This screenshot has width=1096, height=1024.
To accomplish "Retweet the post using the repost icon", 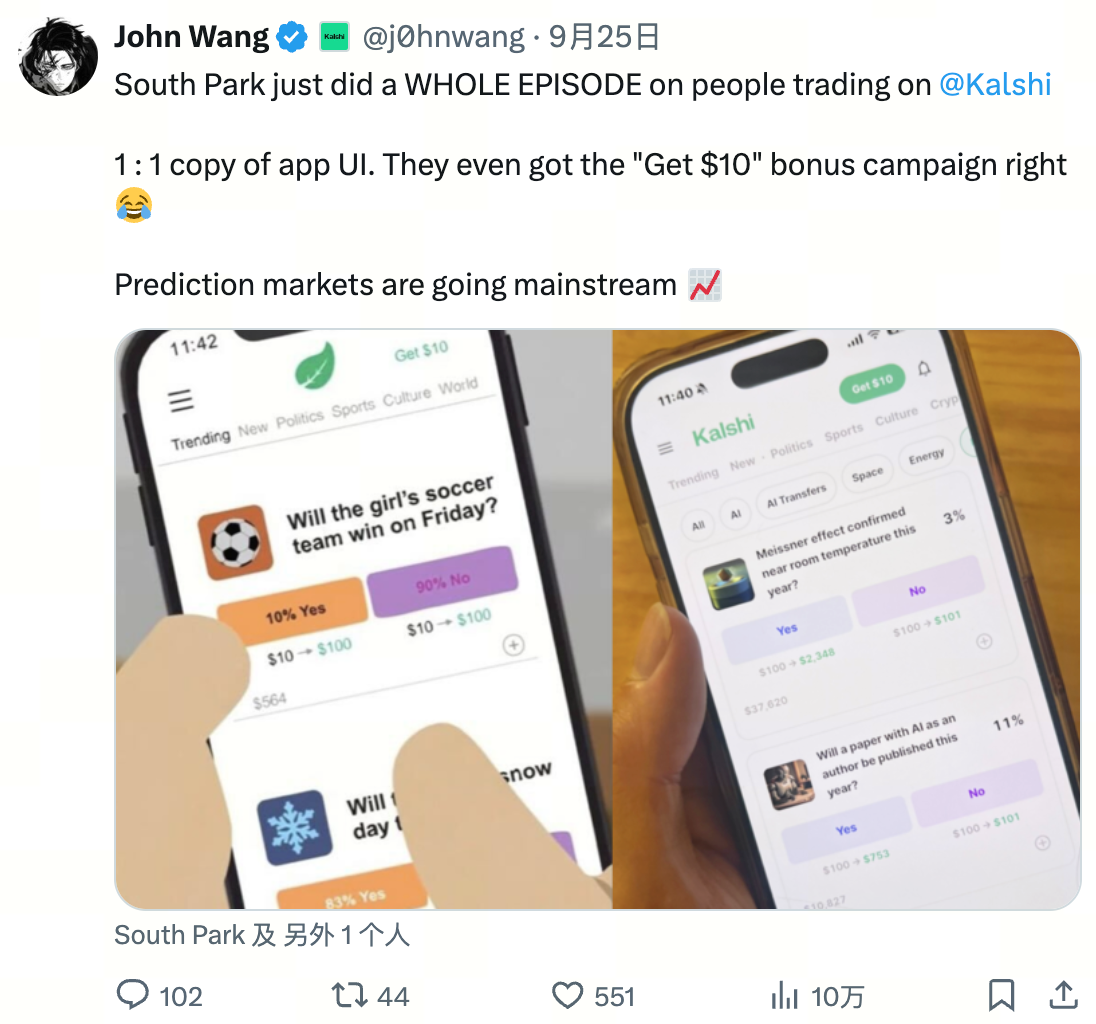I will [x=349, y=995].
